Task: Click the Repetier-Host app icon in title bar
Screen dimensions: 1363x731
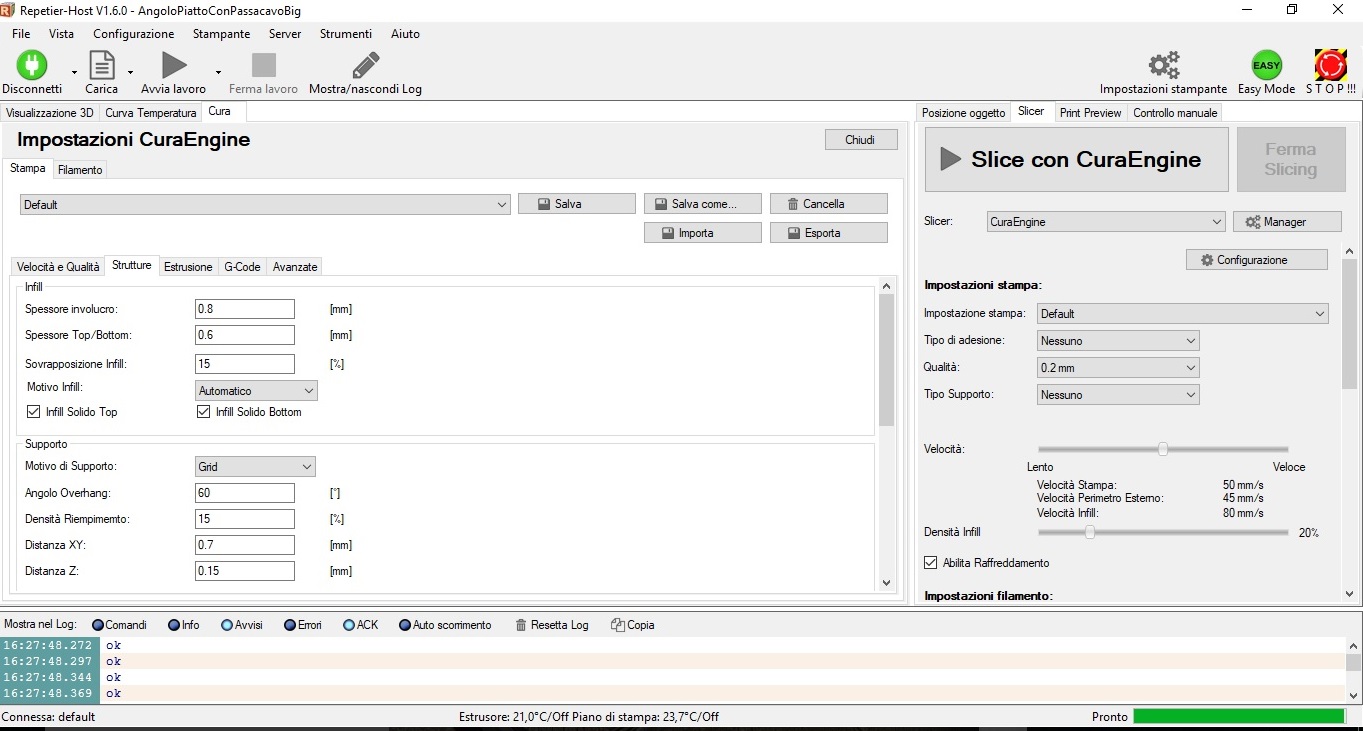Action: point(8,10)
